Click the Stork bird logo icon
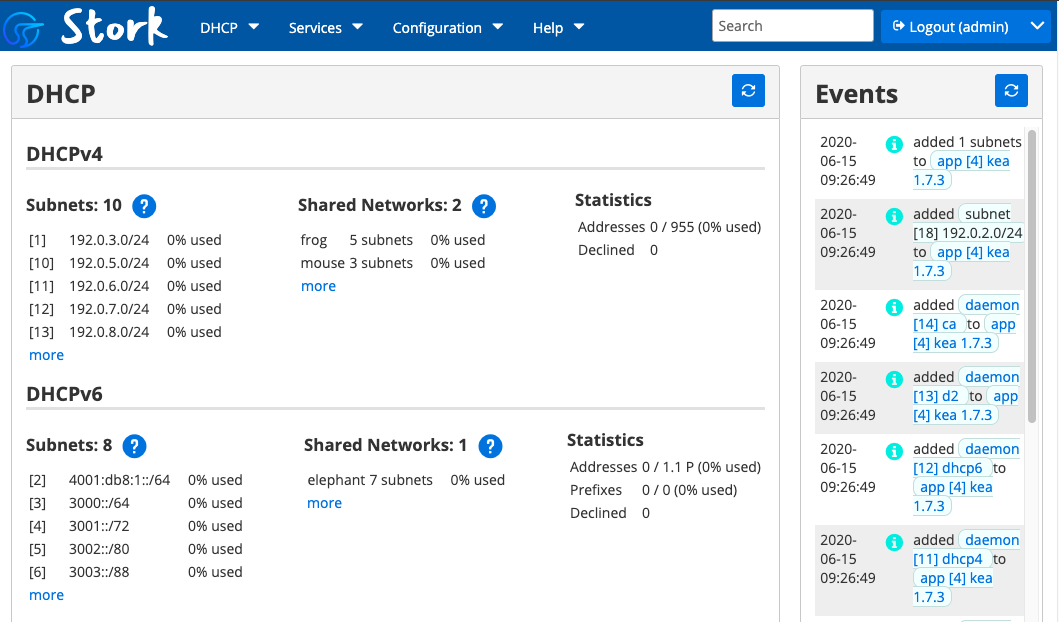The width and height of the screenshot is (1059, 622). [23, 29]
